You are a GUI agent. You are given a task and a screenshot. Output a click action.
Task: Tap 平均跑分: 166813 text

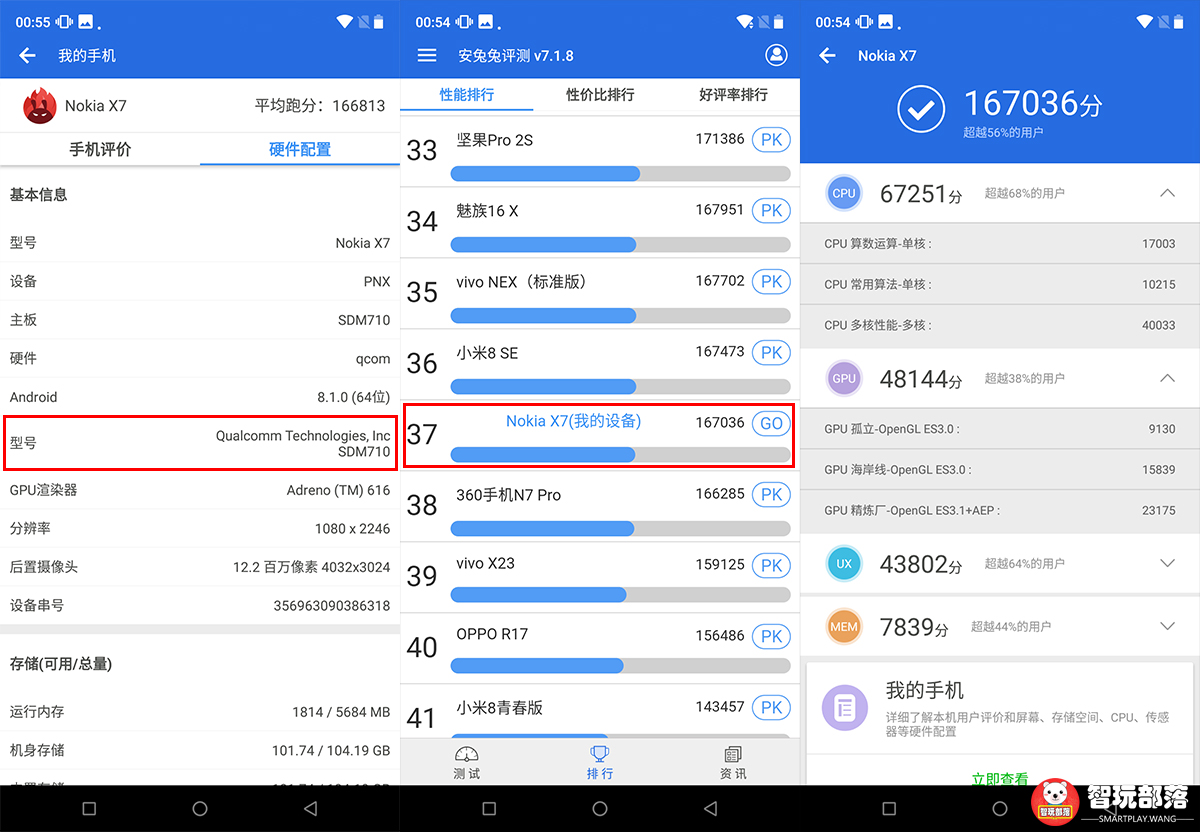(320, 106)
